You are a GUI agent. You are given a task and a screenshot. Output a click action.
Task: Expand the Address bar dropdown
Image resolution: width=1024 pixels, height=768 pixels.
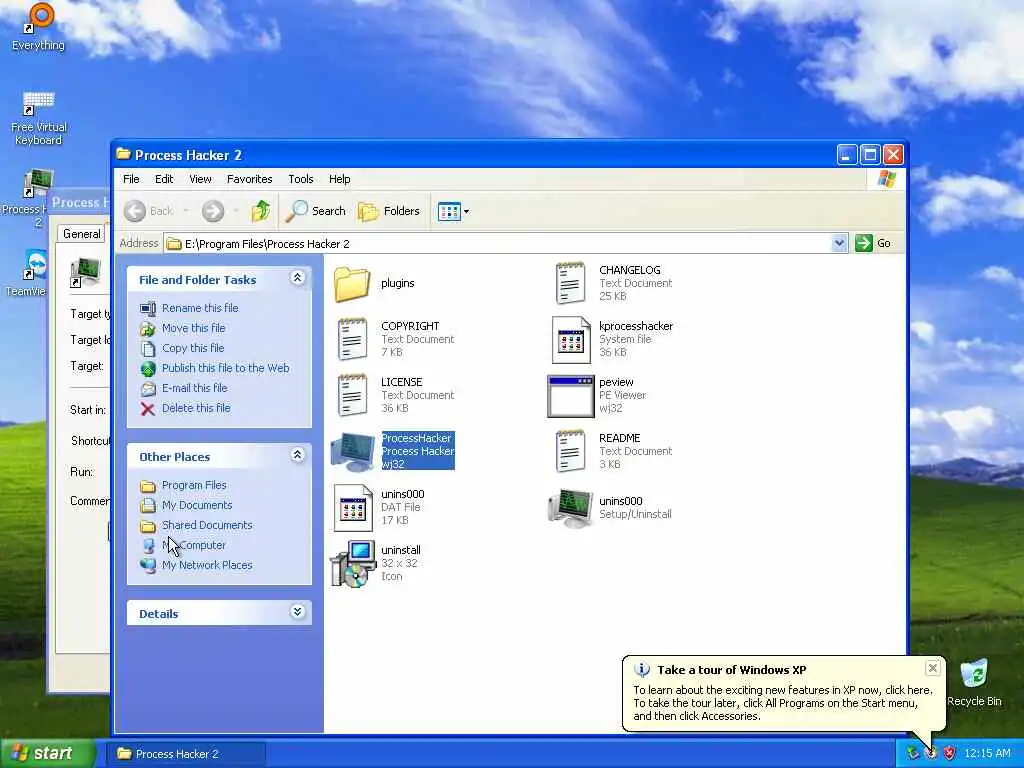839,244
